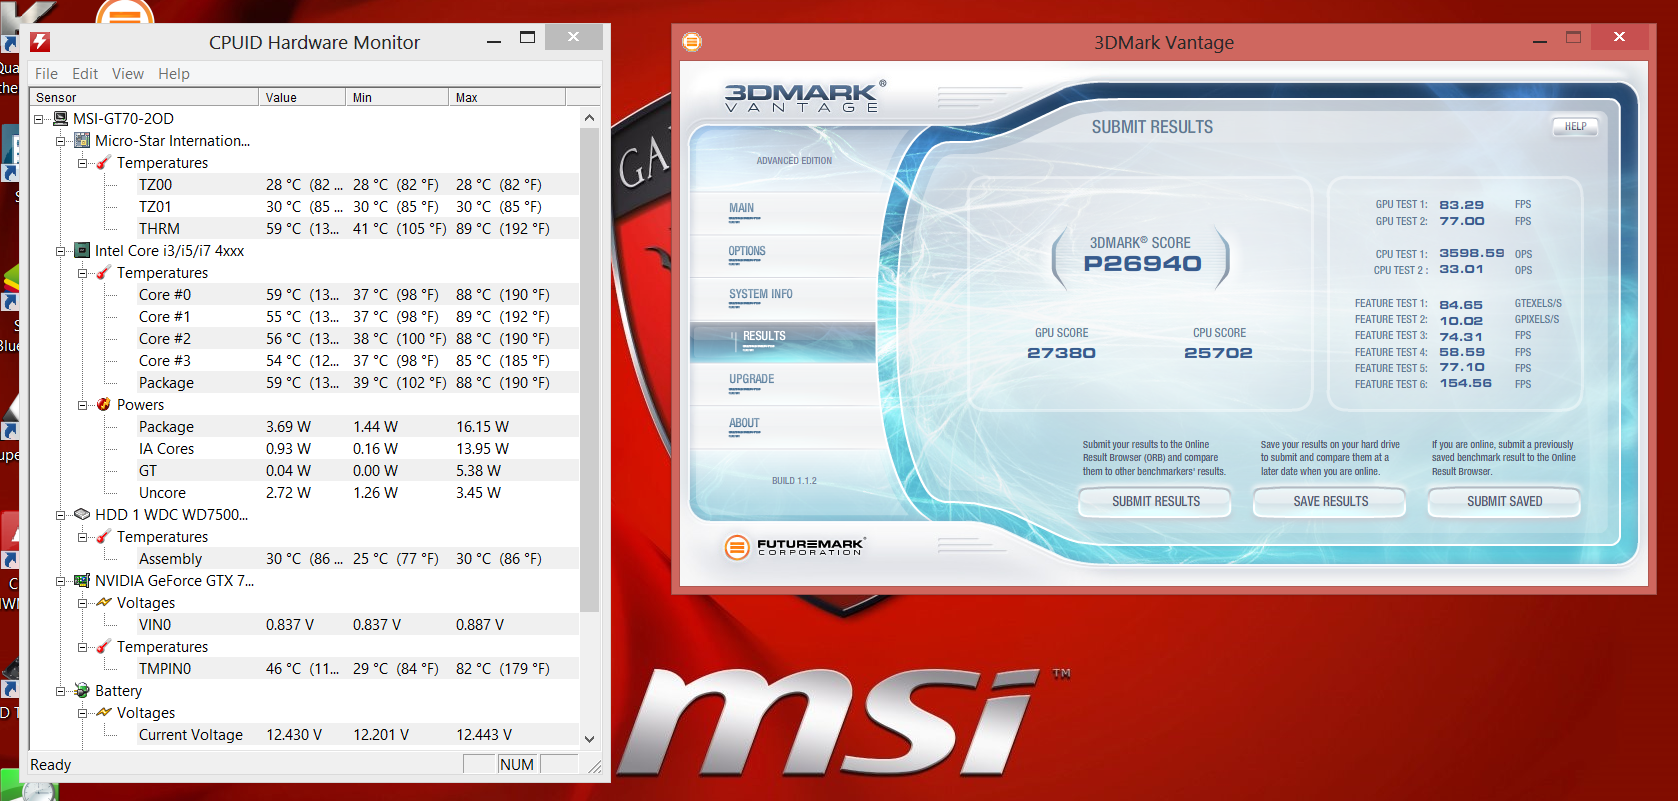
Task: Collapse the Intel Core i3/i5/i7 node
Action: (x=61, y=251)
